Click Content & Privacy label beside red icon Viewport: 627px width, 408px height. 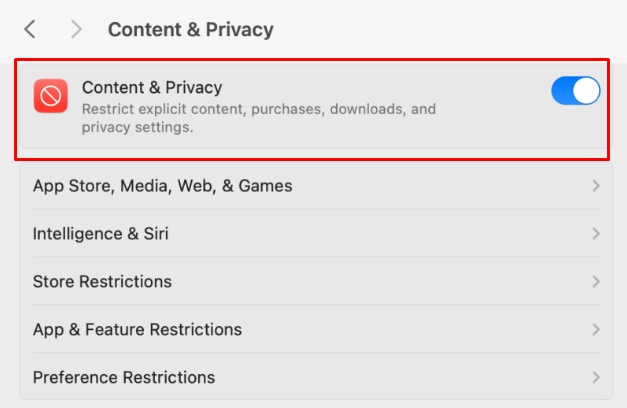[x=152, y=88]
